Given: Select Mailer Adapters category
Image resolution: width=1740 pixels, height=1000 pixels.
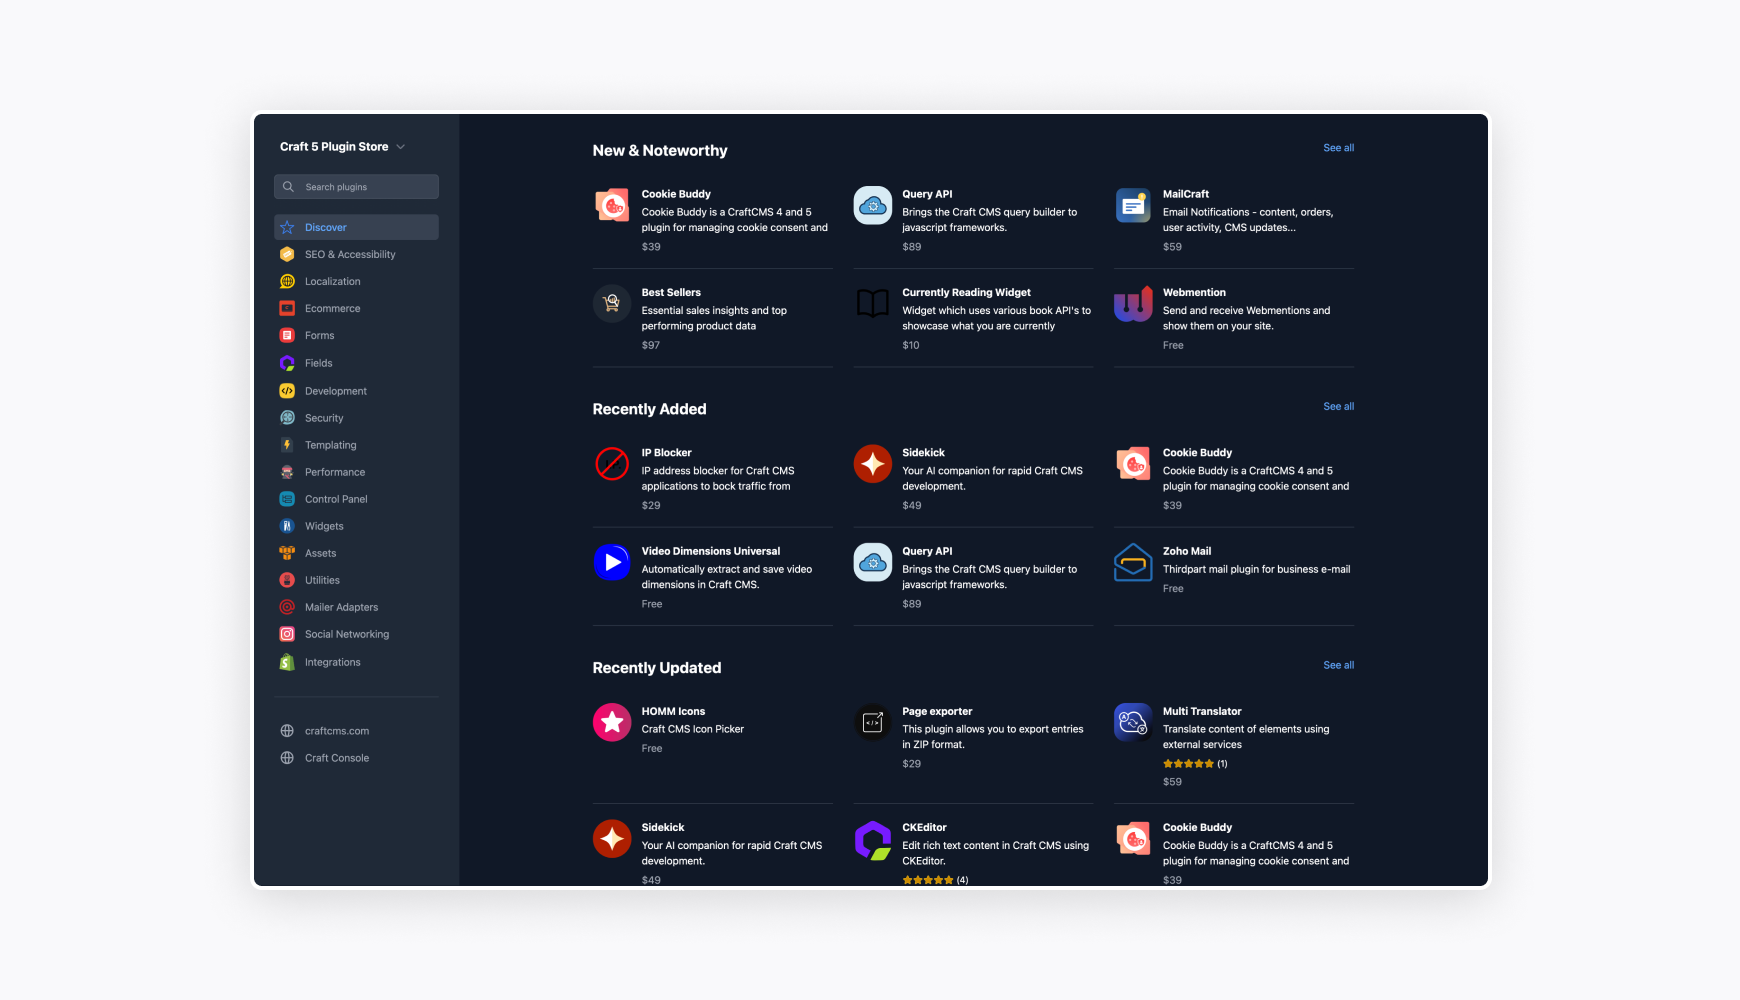Looking at the screenshot, I should 341,607.
